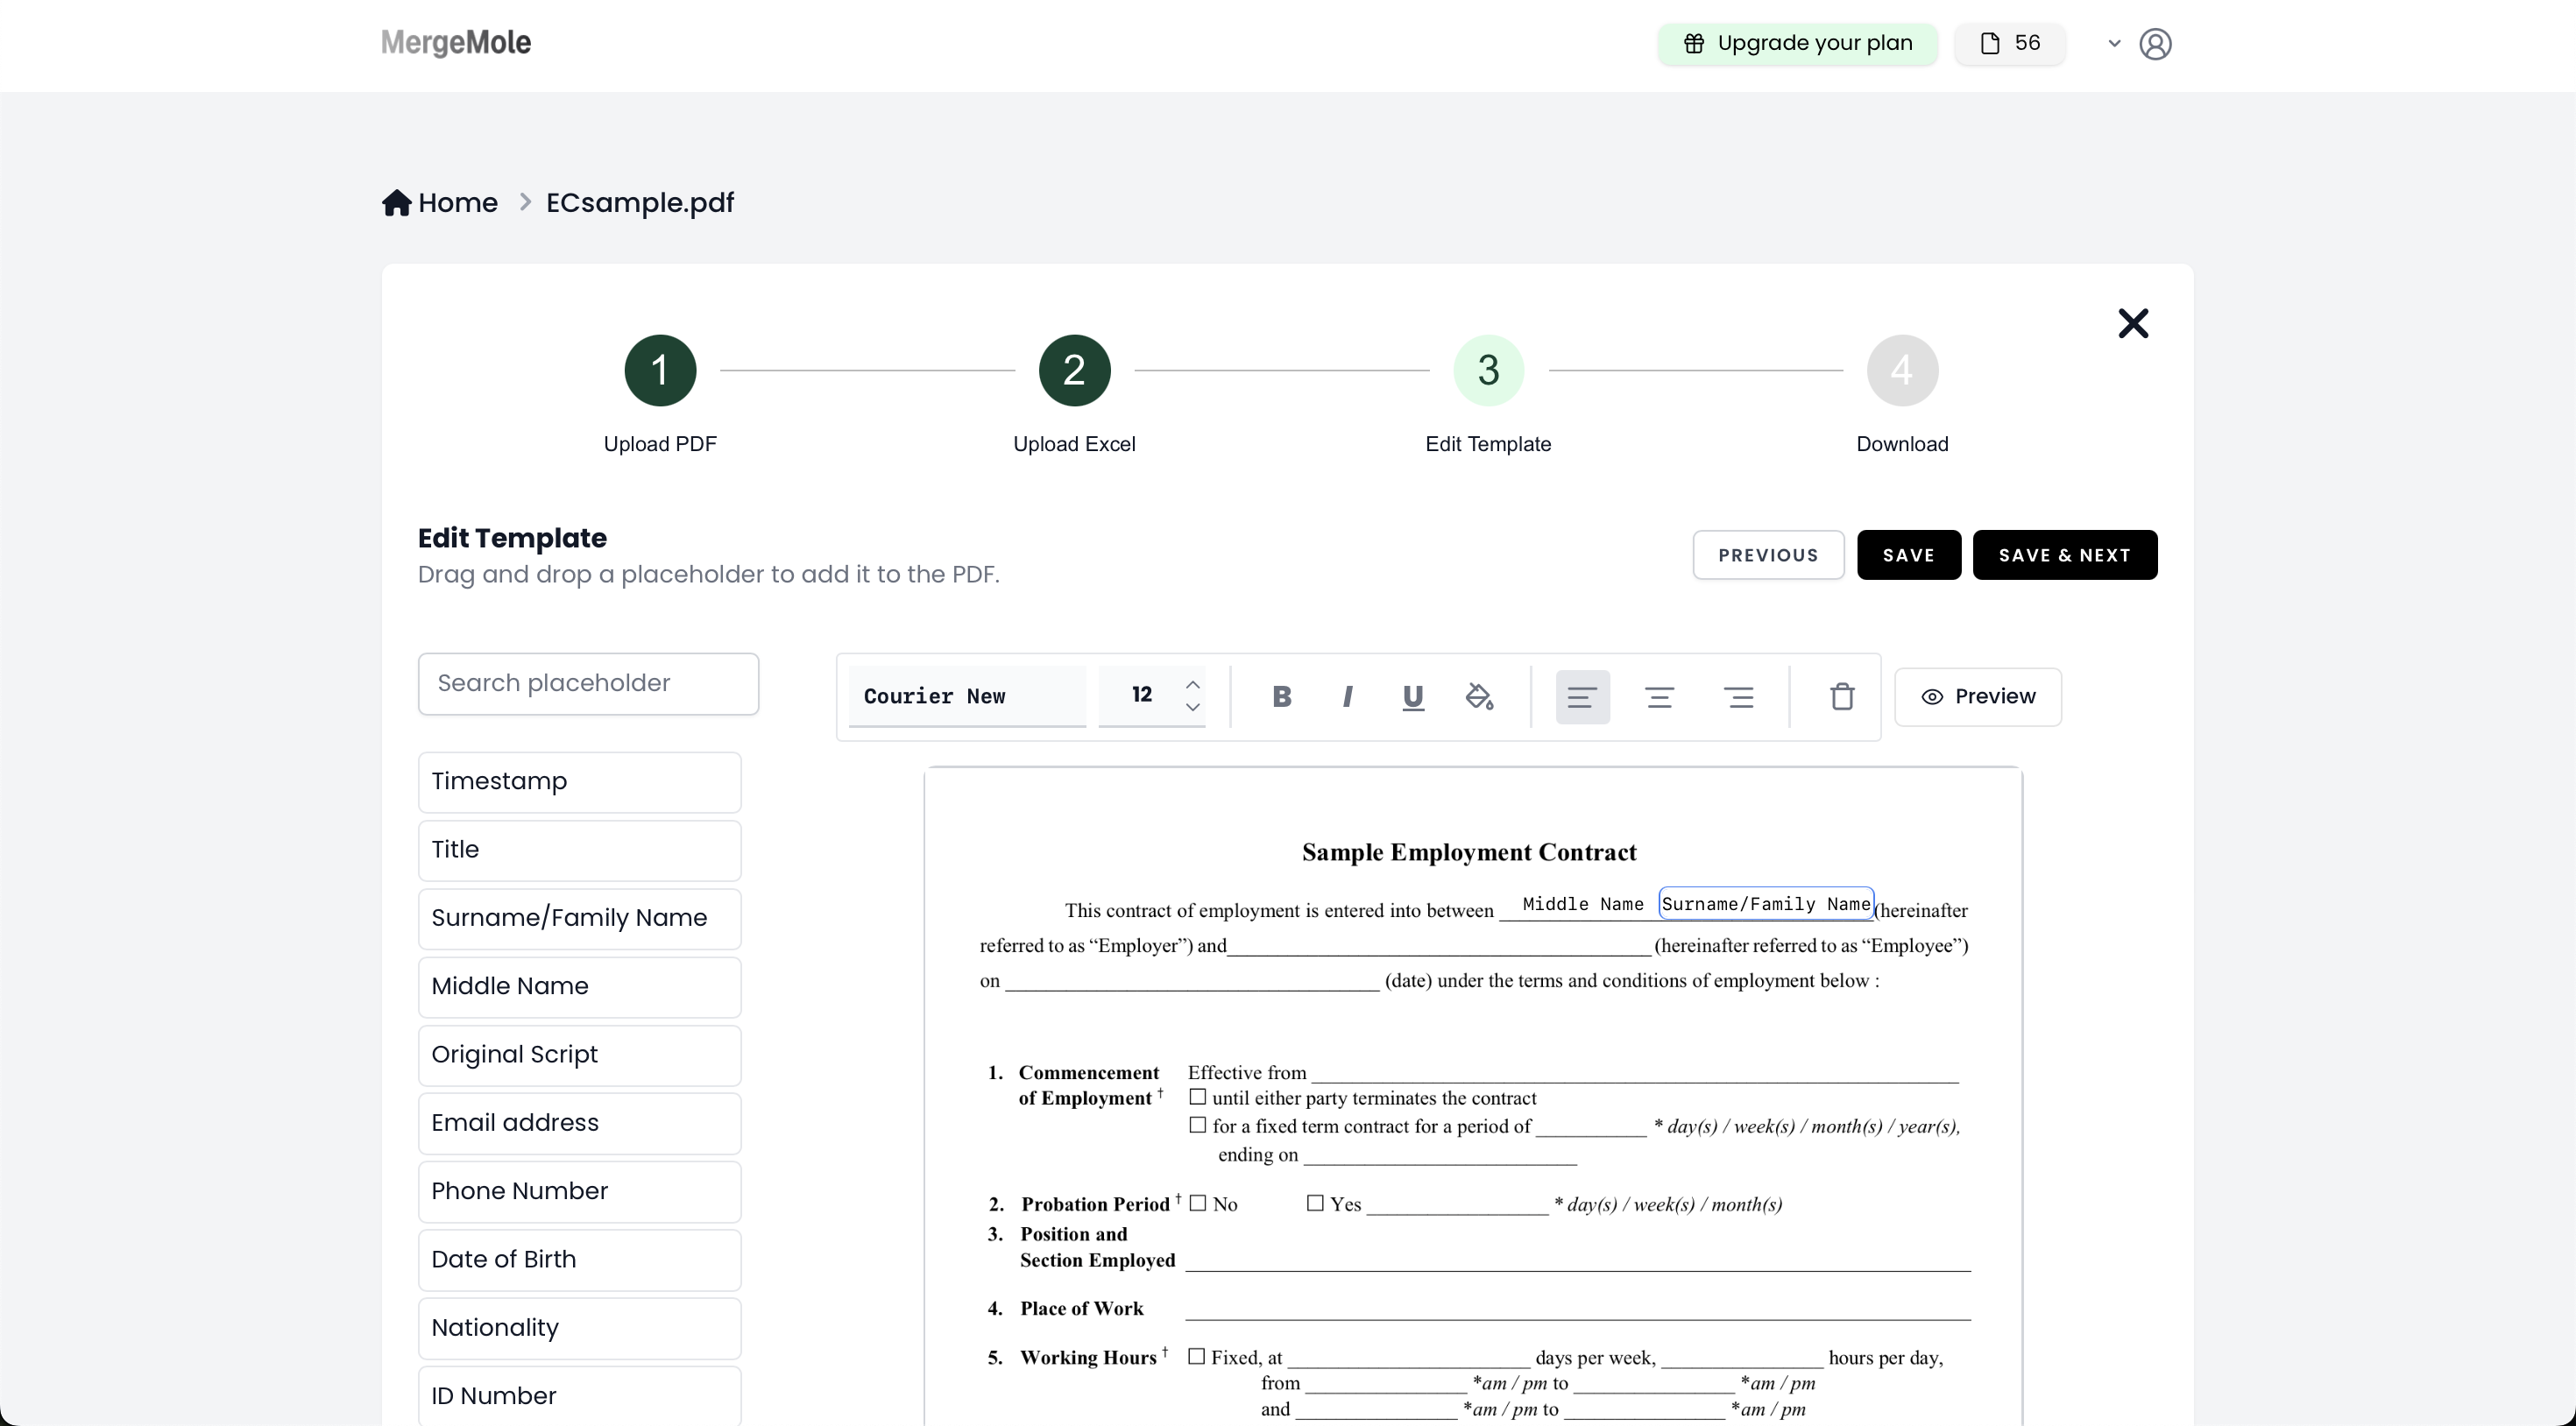Decrease font size with down arrow

[1192, 707]
